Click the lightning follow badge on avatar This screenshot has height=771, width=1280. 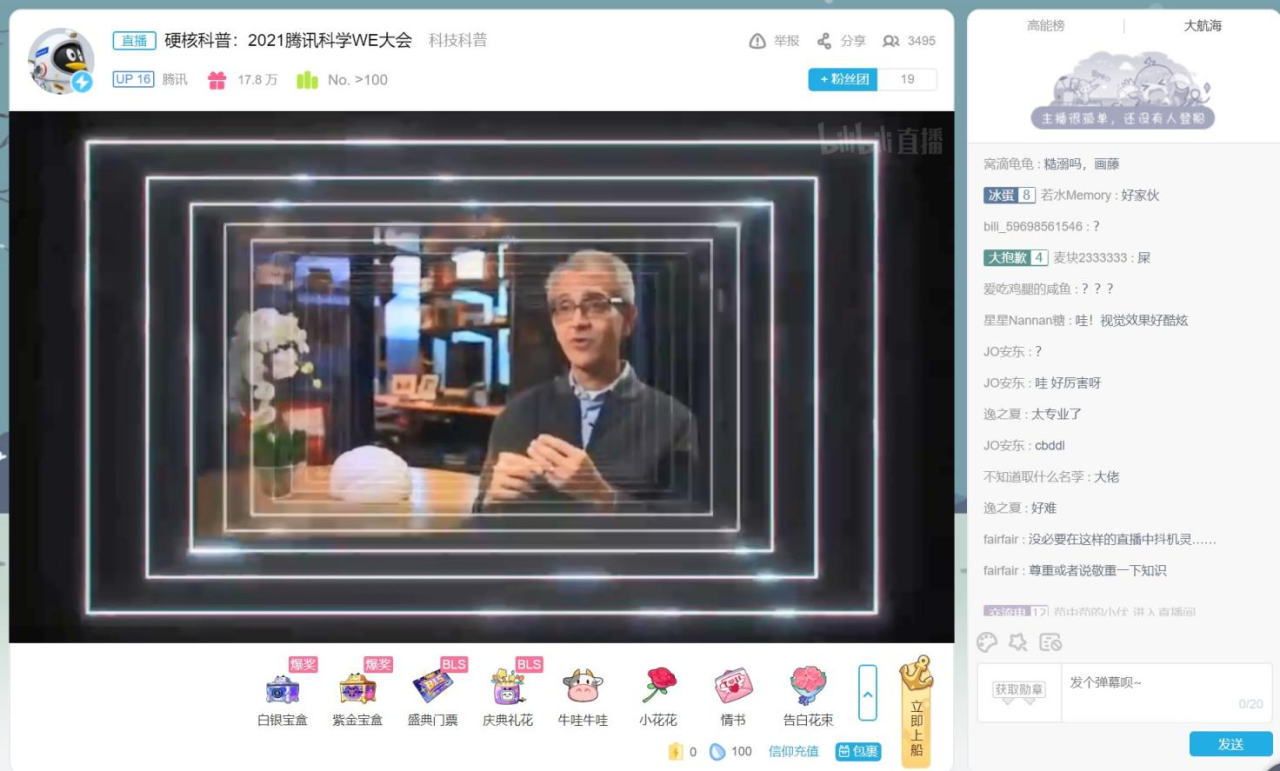(x=82, y=82)
